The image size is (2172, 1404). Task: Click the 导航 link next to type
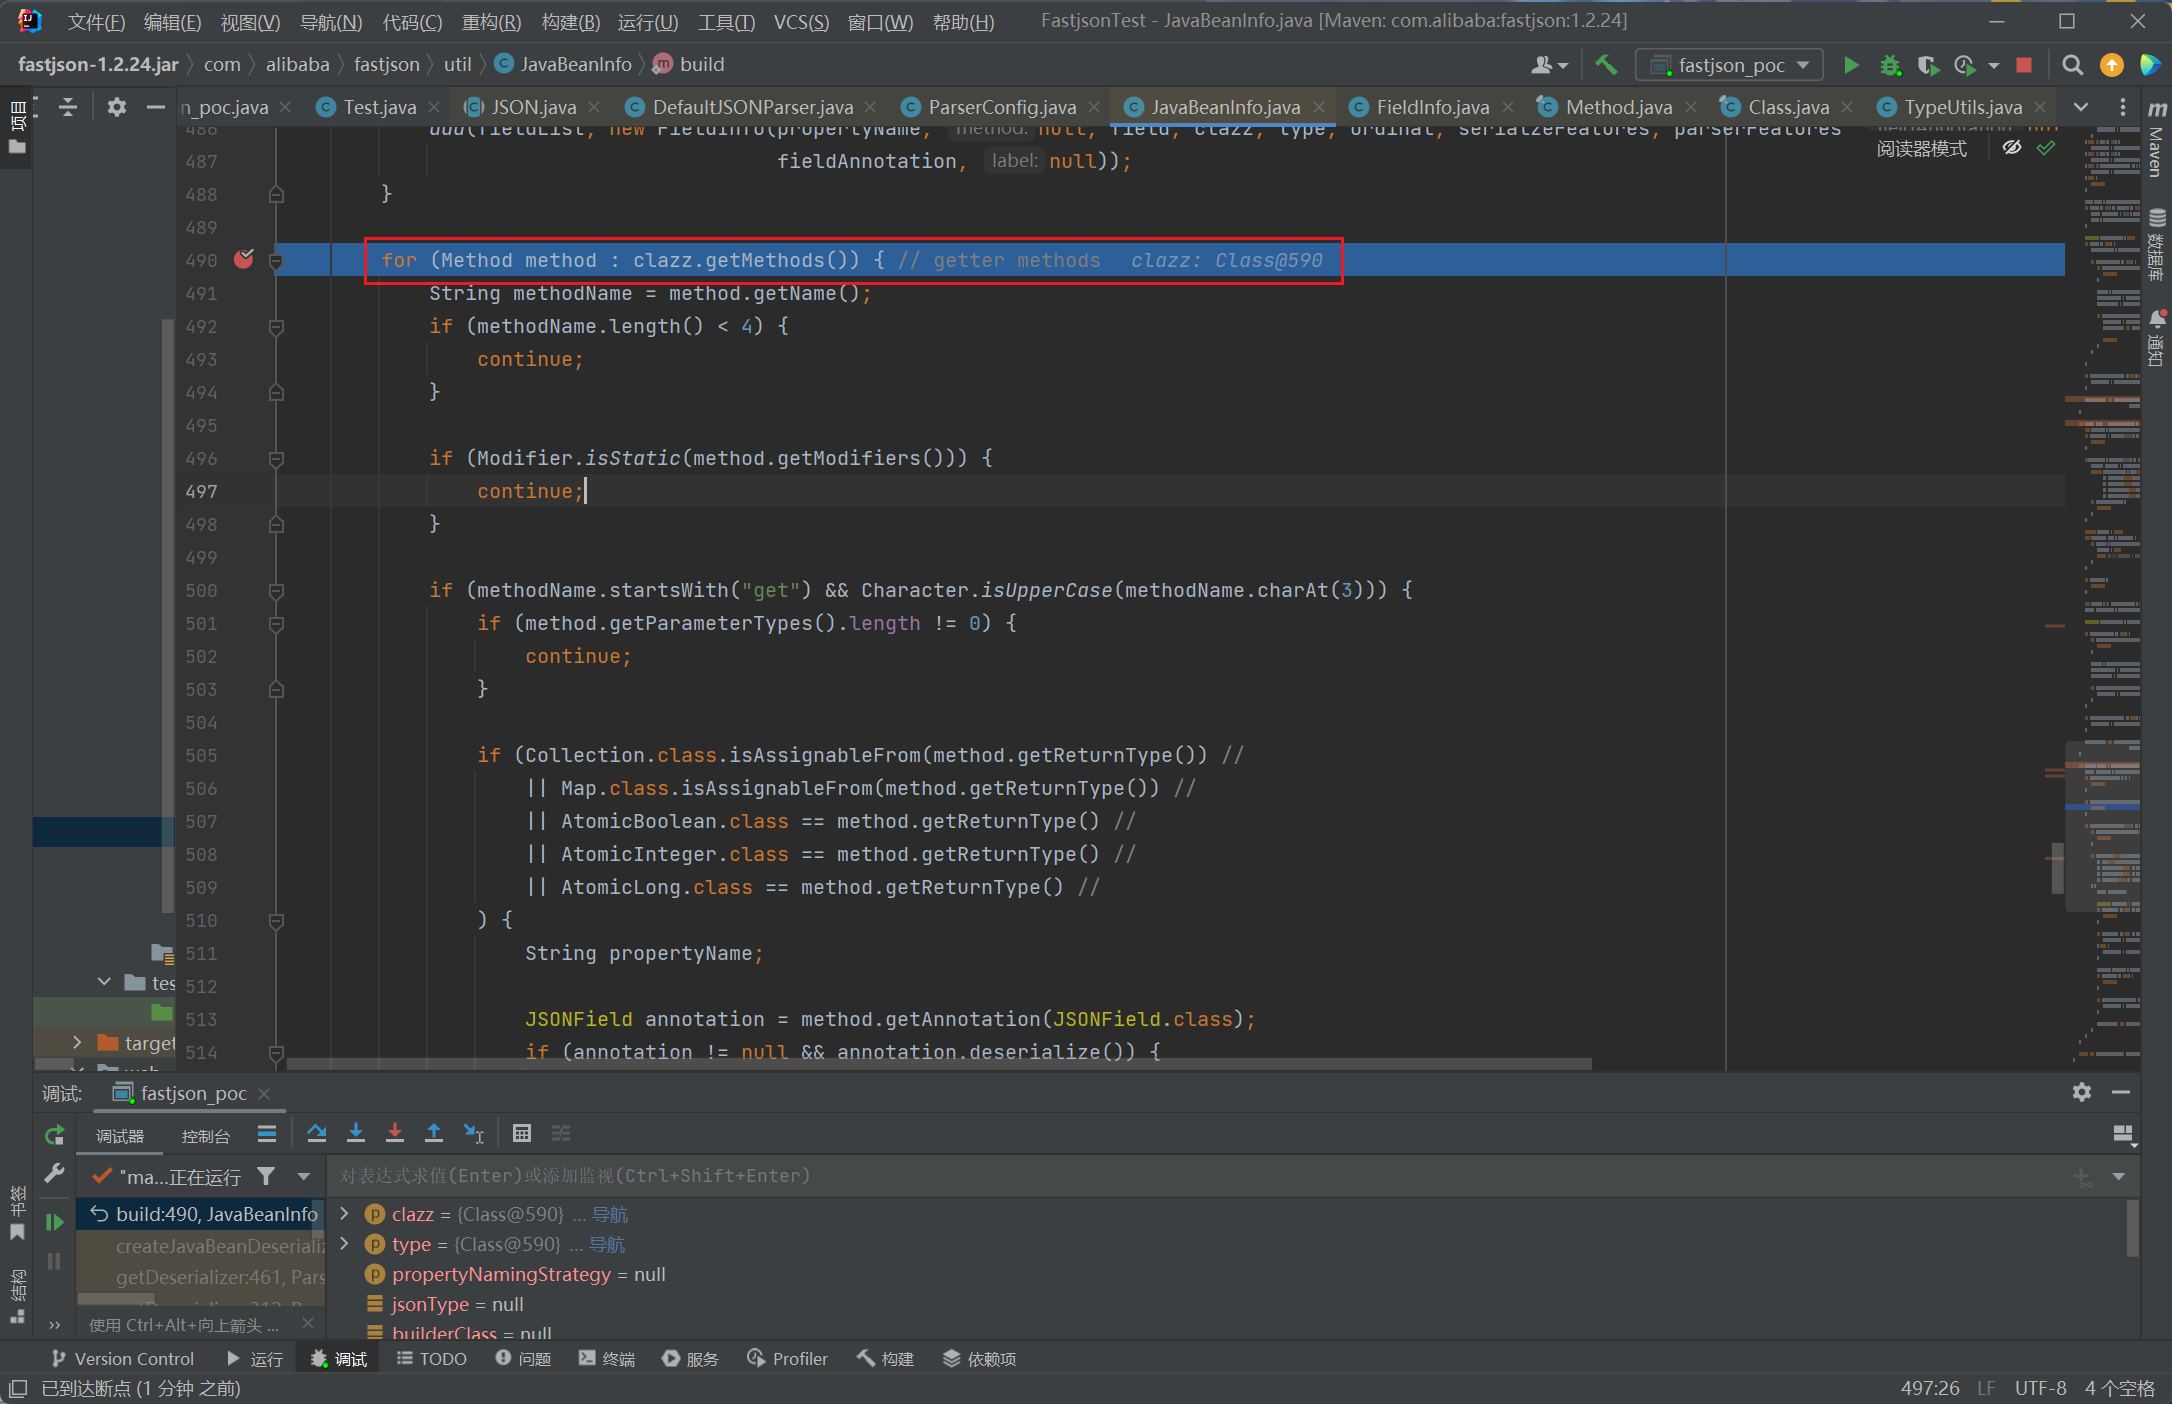pos(607,1244)
